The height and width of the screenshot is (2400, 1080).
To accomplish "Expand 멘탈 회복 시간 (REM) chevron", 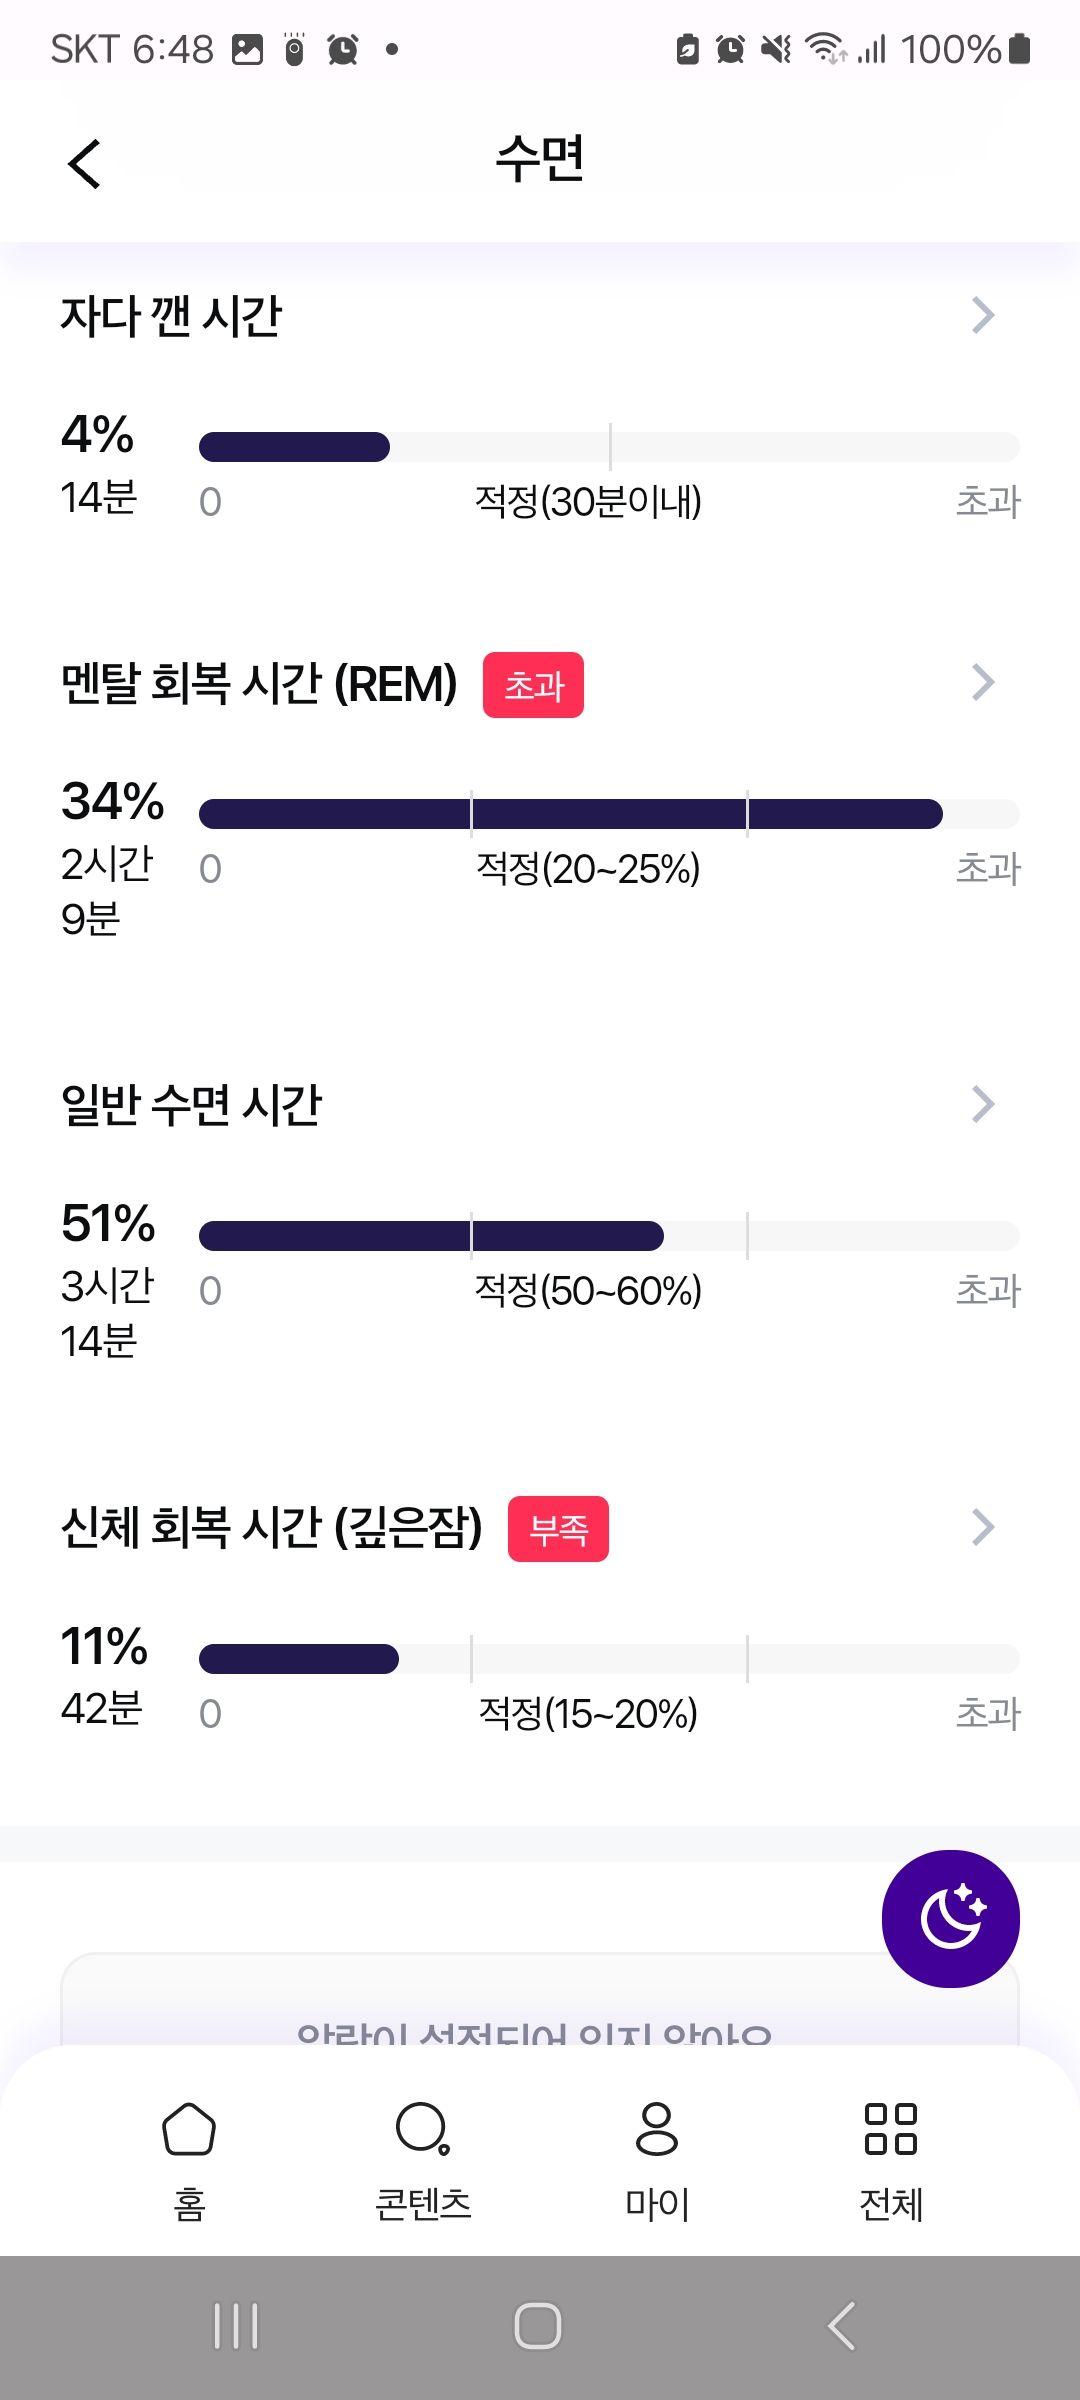I will point(983,682).
